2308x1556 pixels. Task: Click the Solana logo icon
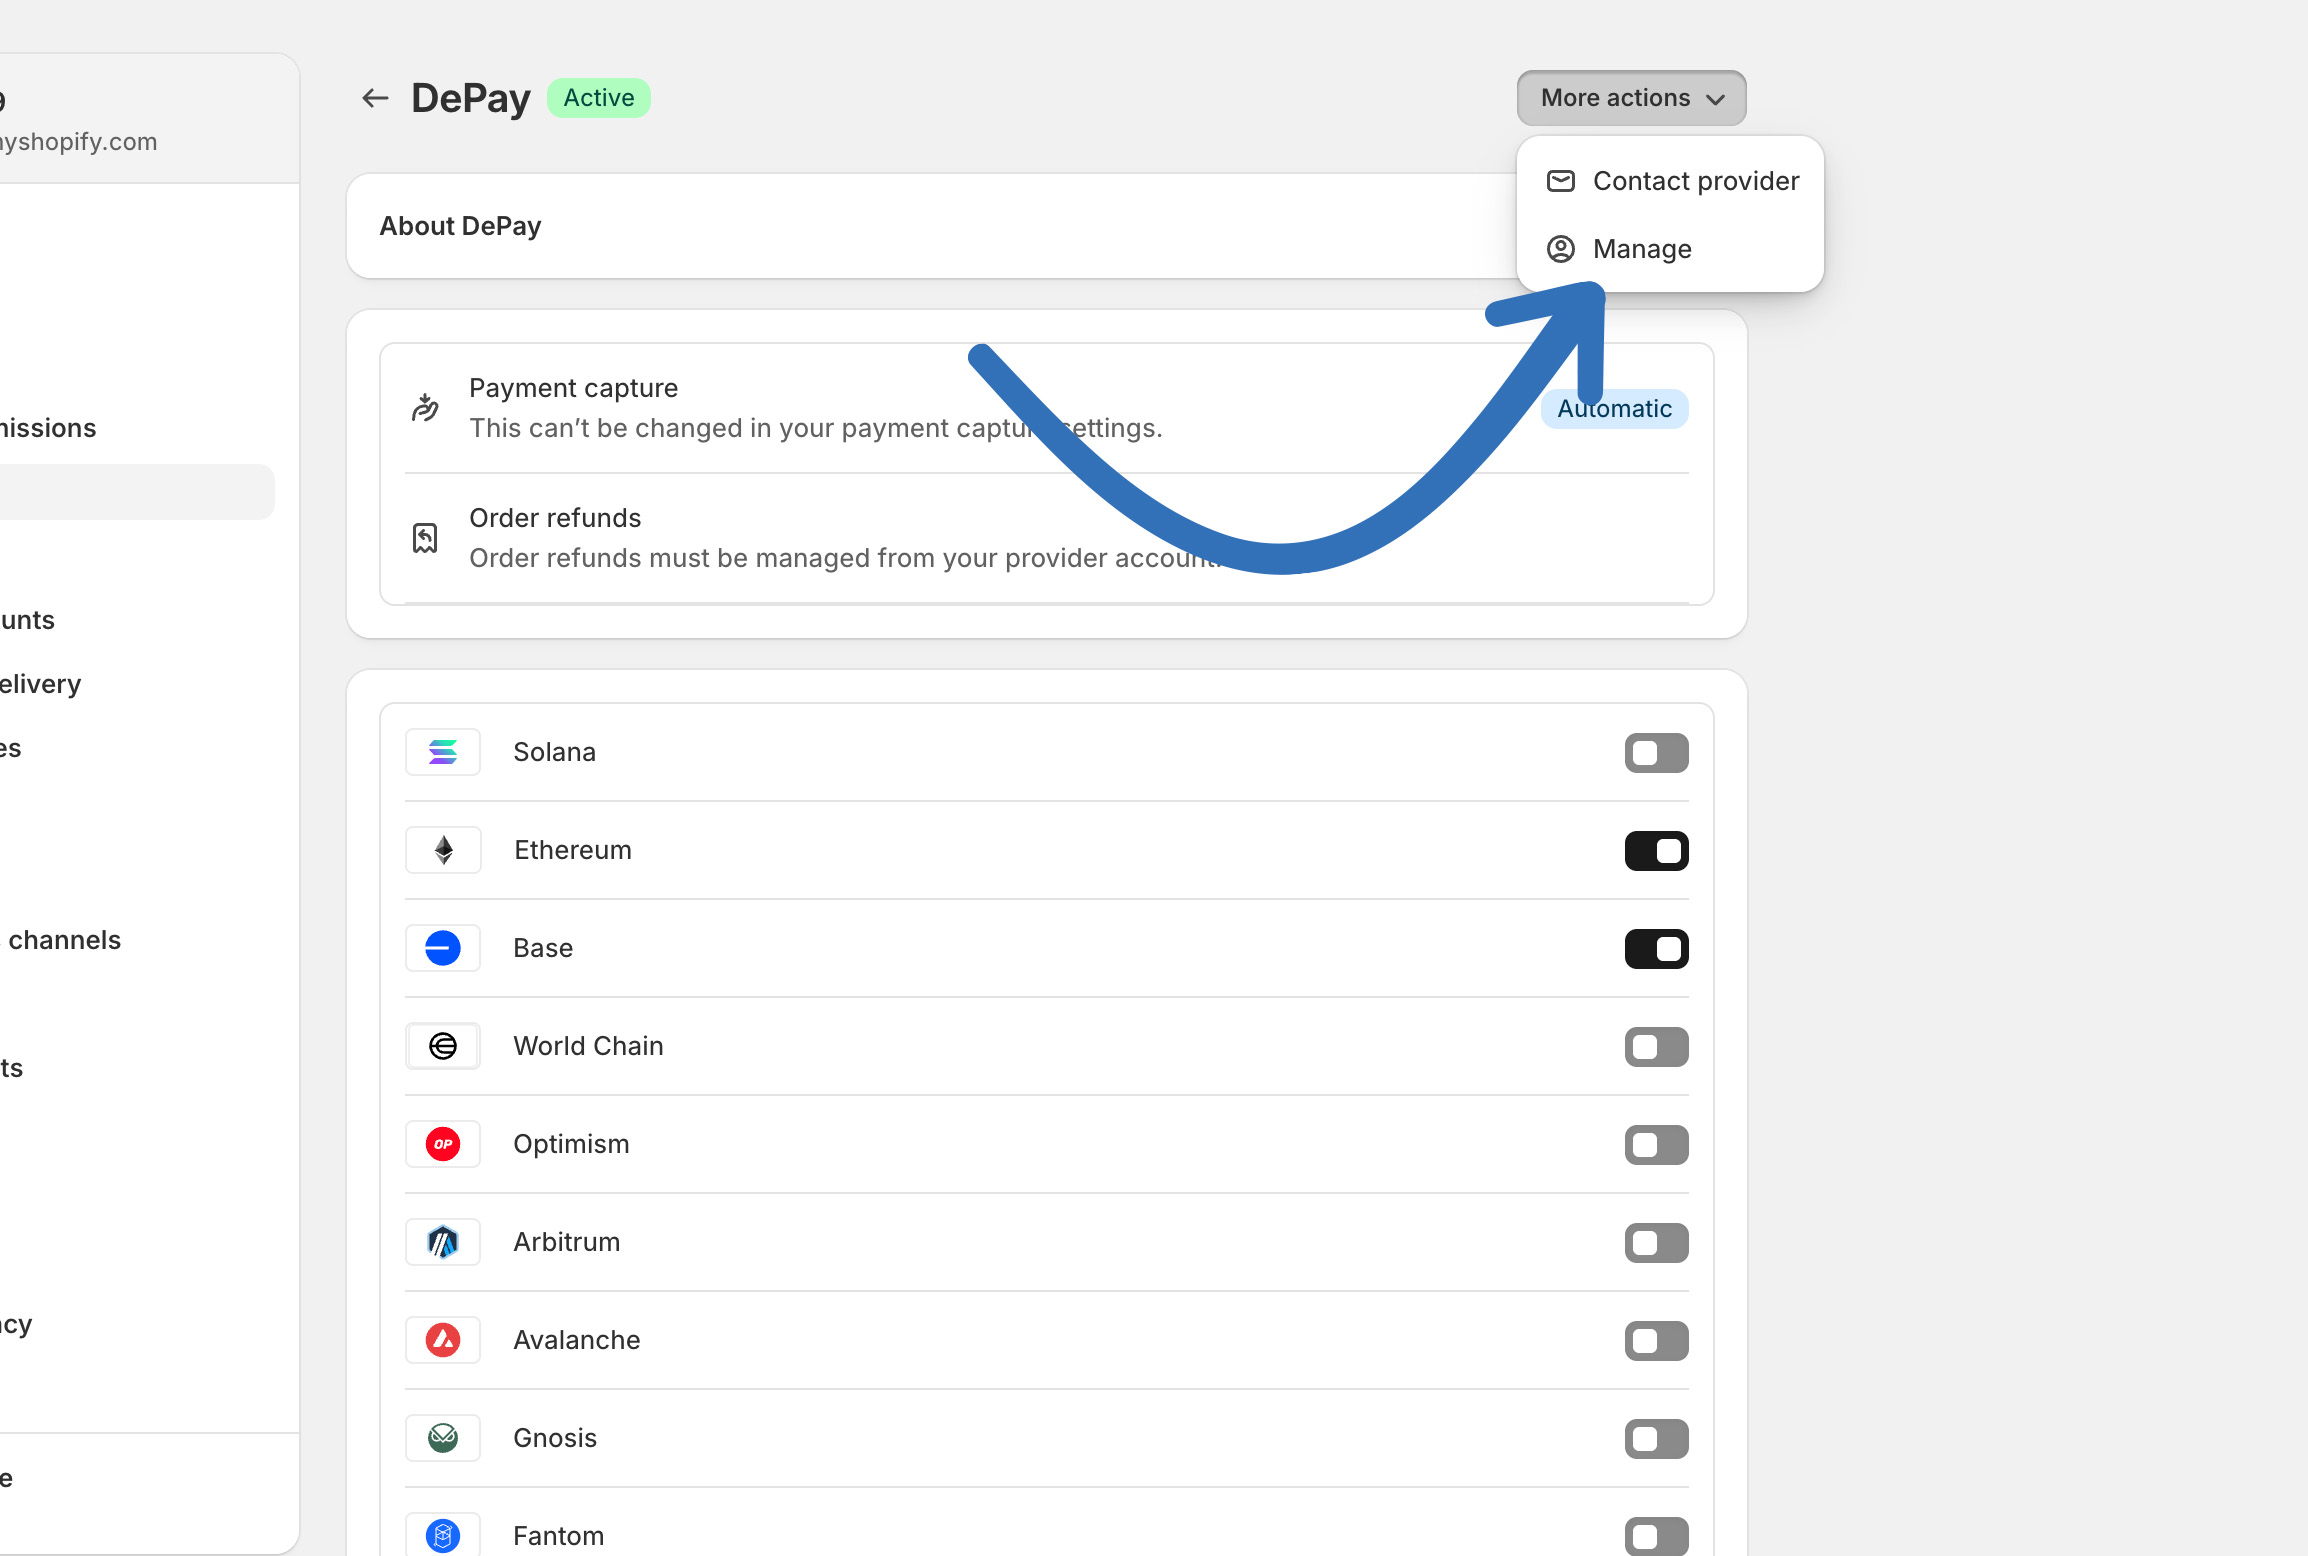click(x=443, y=752)
